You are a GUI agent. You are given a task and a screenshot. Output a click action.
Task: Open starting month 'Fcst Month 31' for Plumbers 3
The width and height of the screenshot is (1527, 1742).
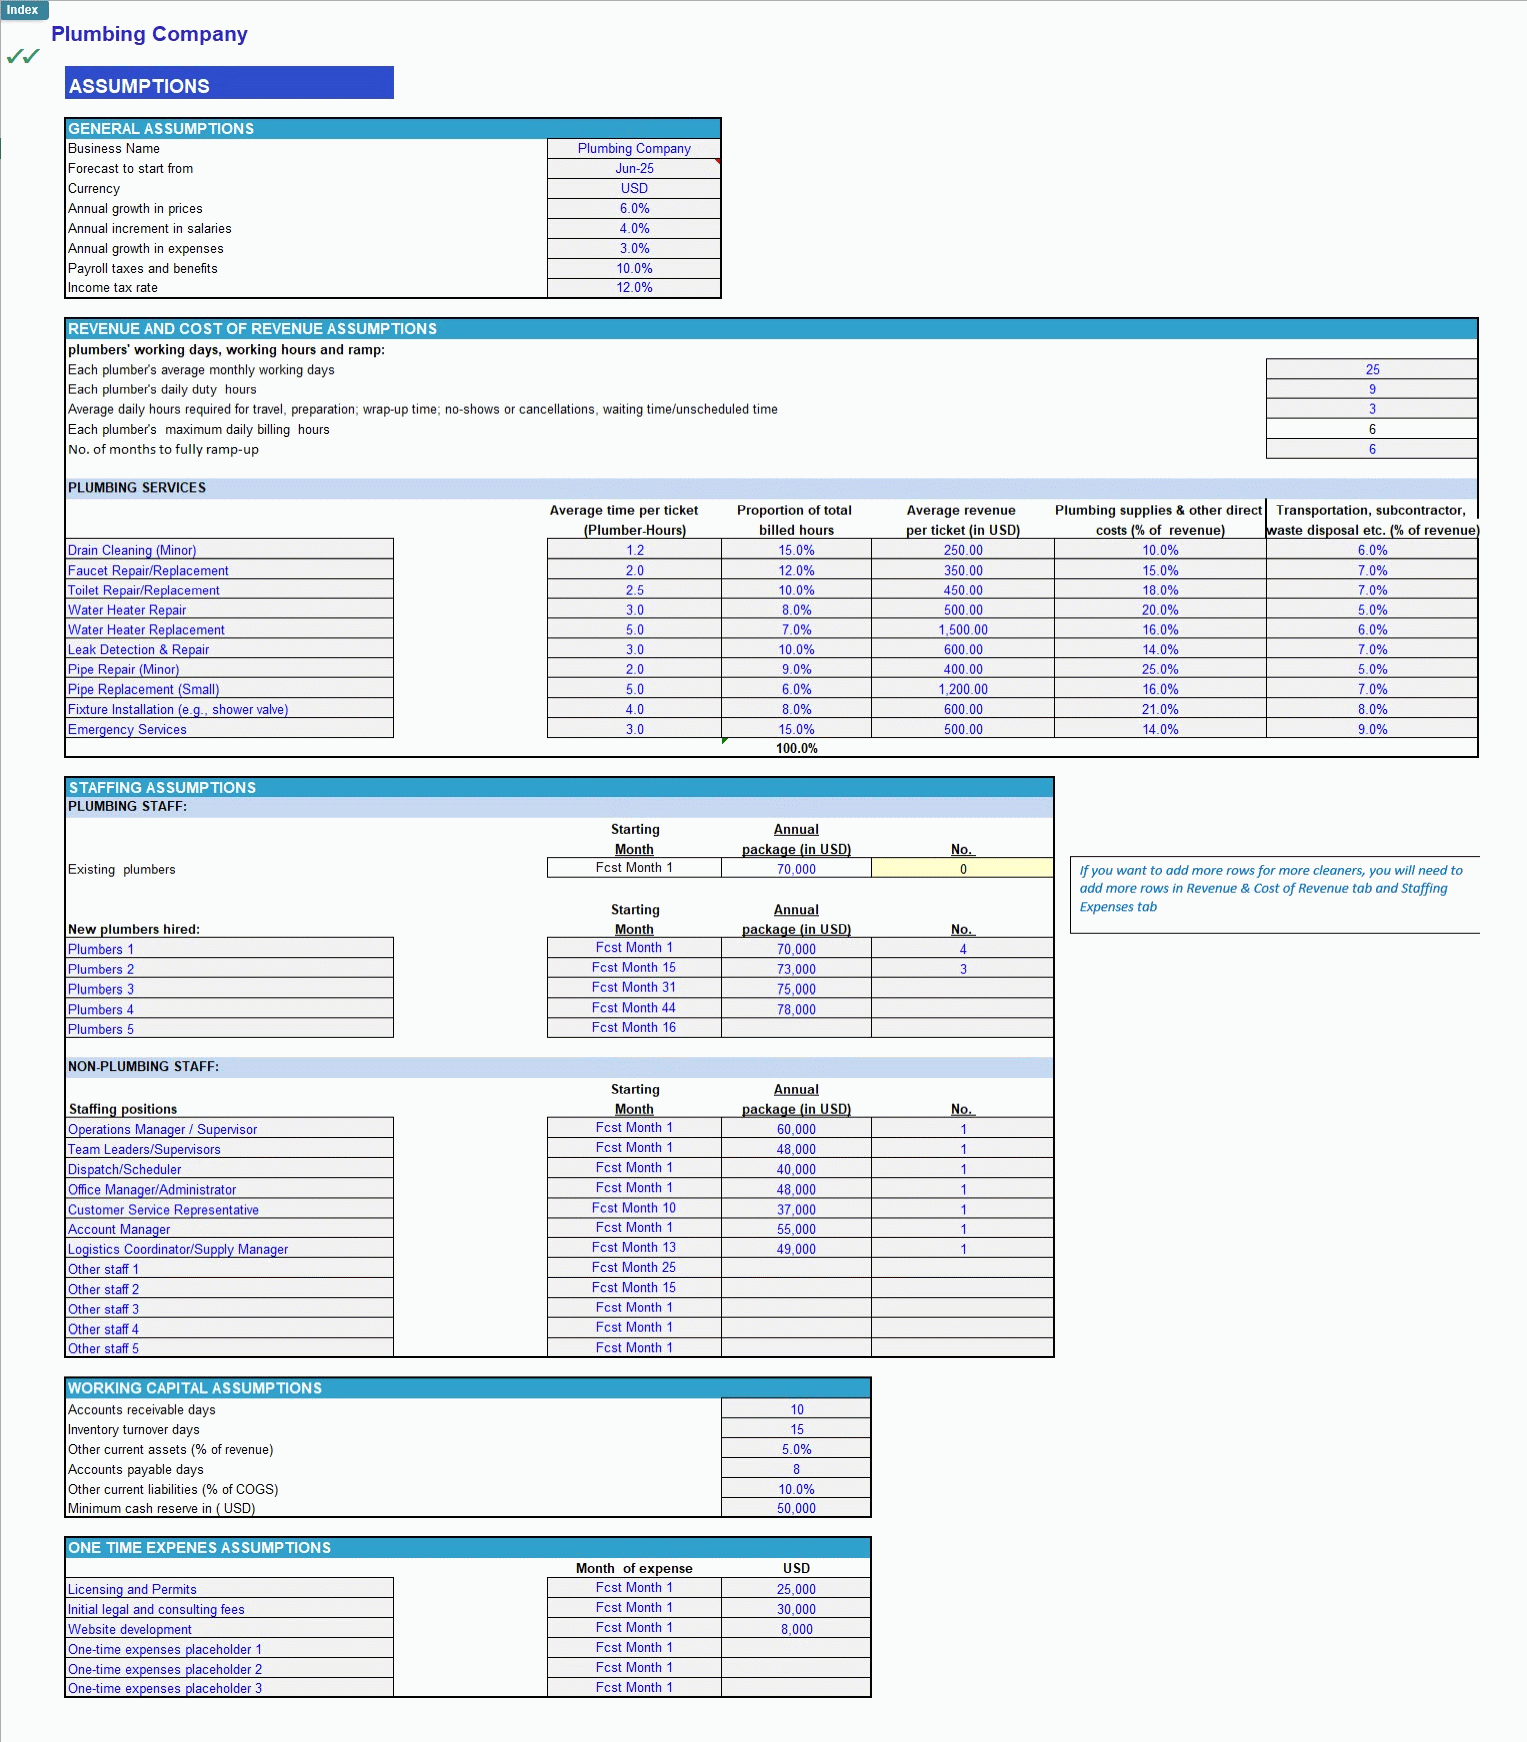[x=634, y=987]
